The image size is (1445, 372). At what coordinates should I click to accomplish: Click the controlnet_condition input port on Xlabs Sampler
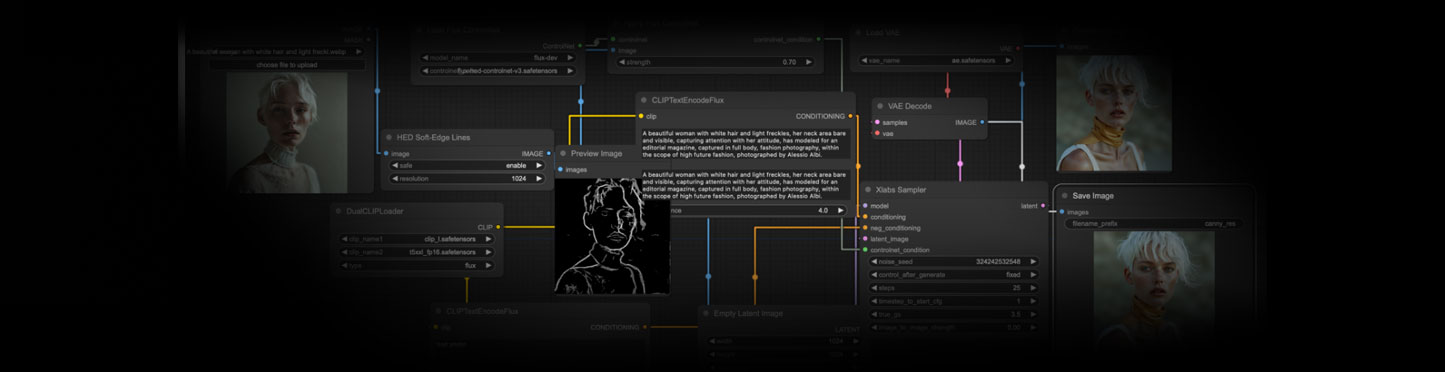pyautogui.click(x=865, y=250)
